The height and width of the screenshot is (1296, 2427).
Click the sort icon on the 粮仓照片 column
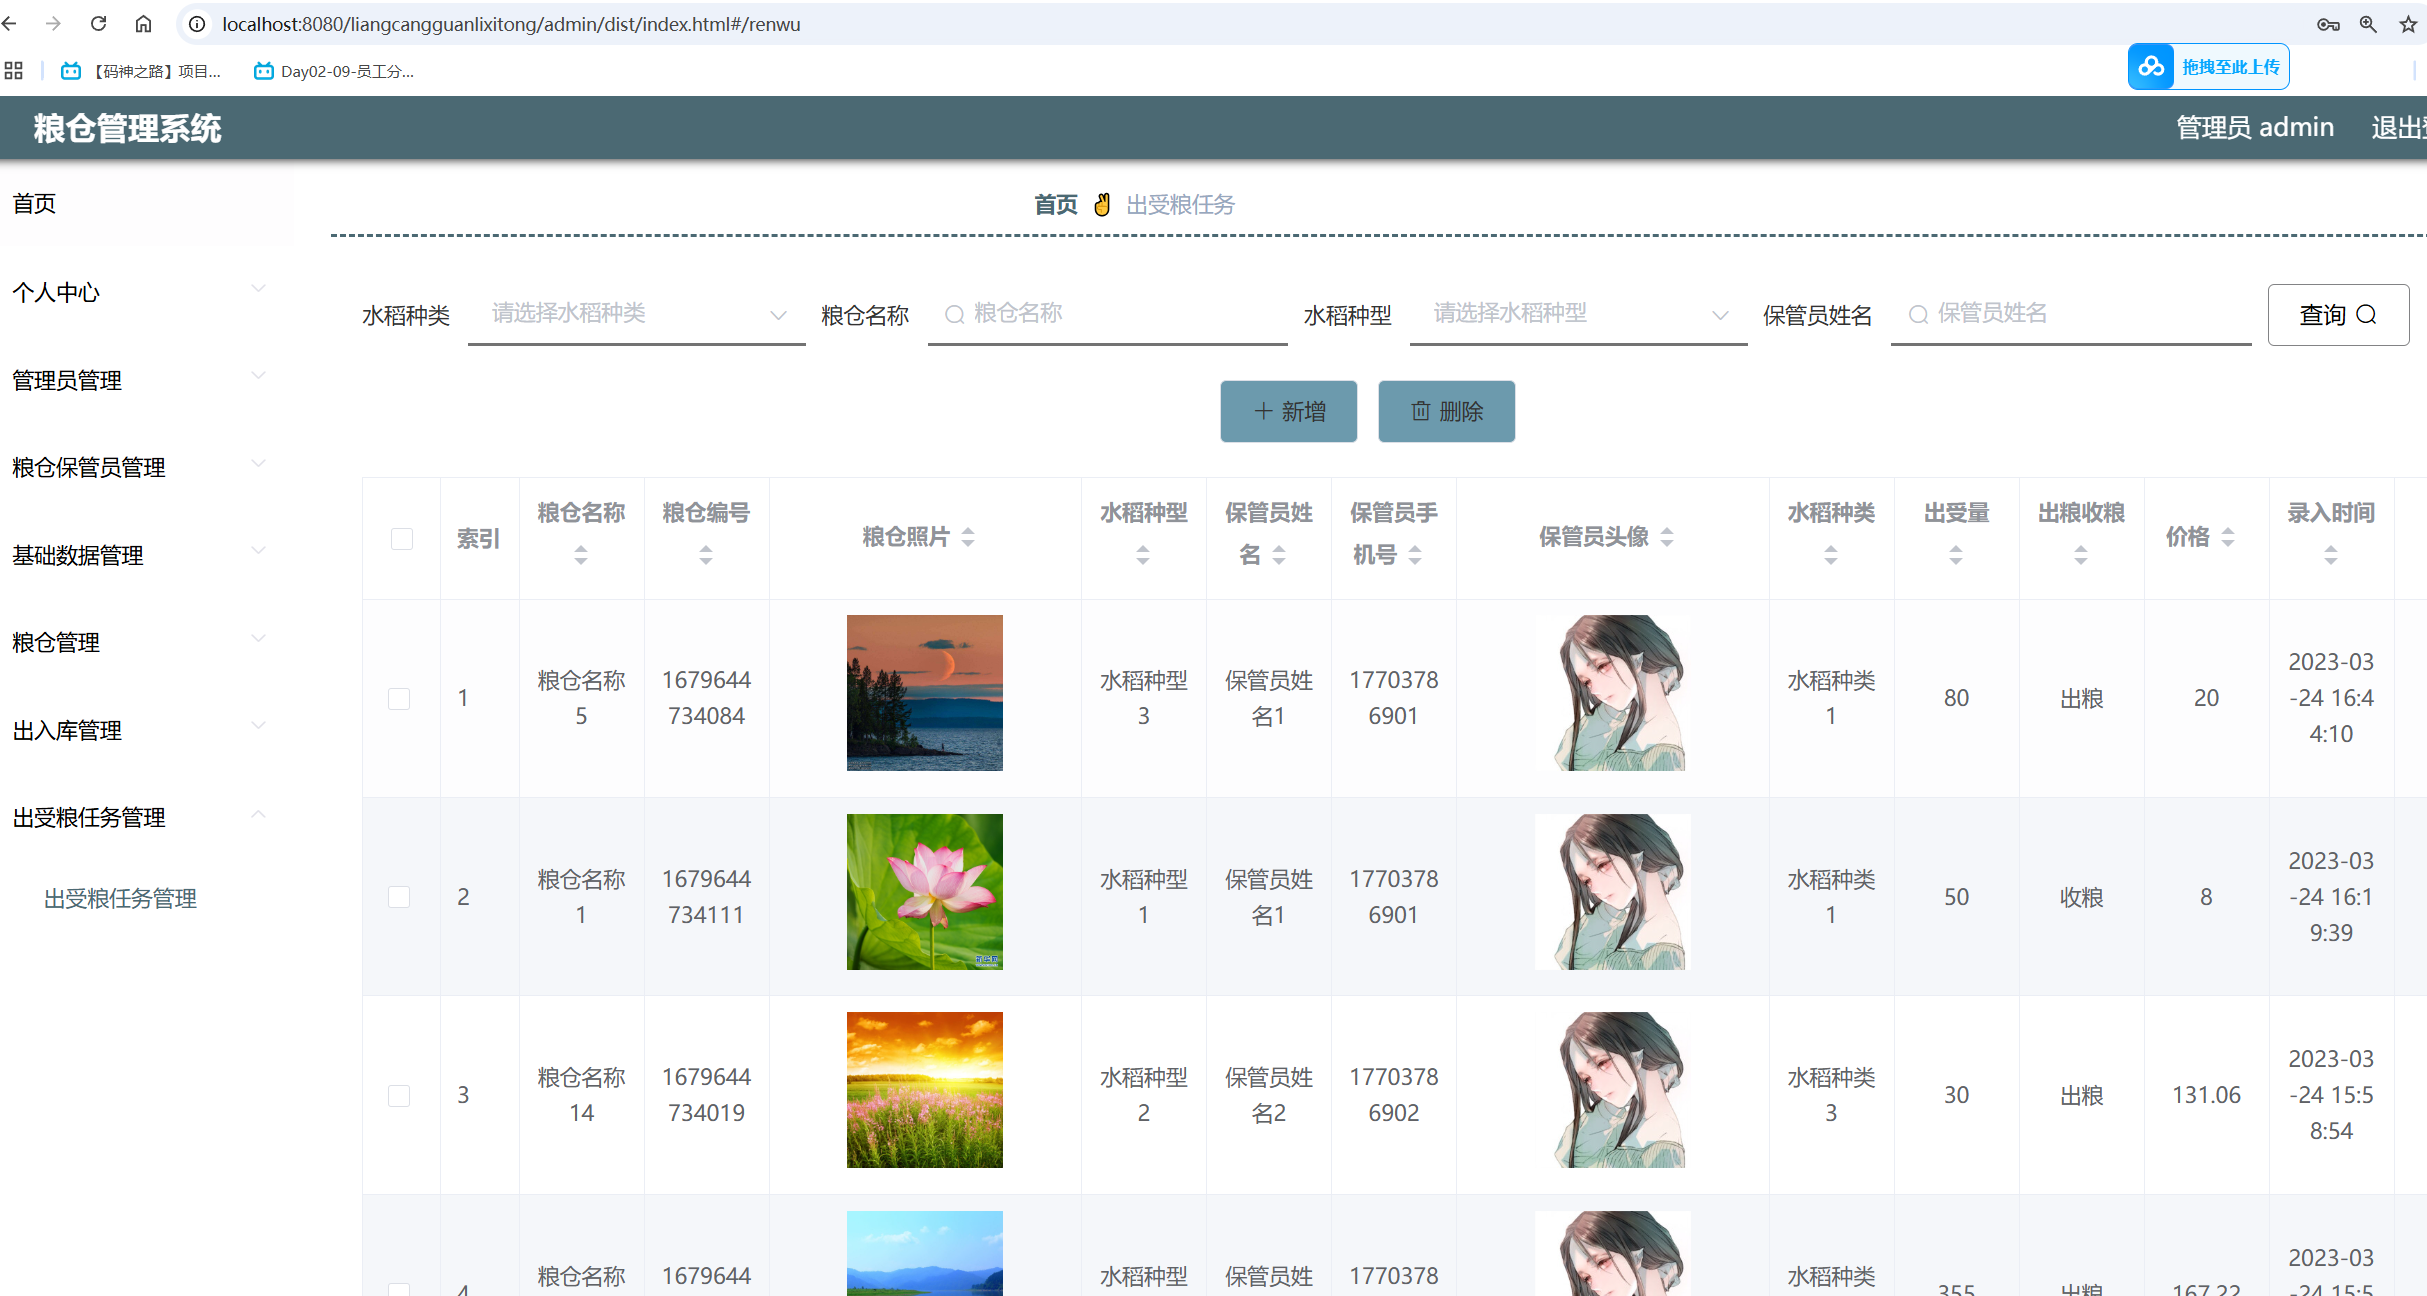click(968, 537)
